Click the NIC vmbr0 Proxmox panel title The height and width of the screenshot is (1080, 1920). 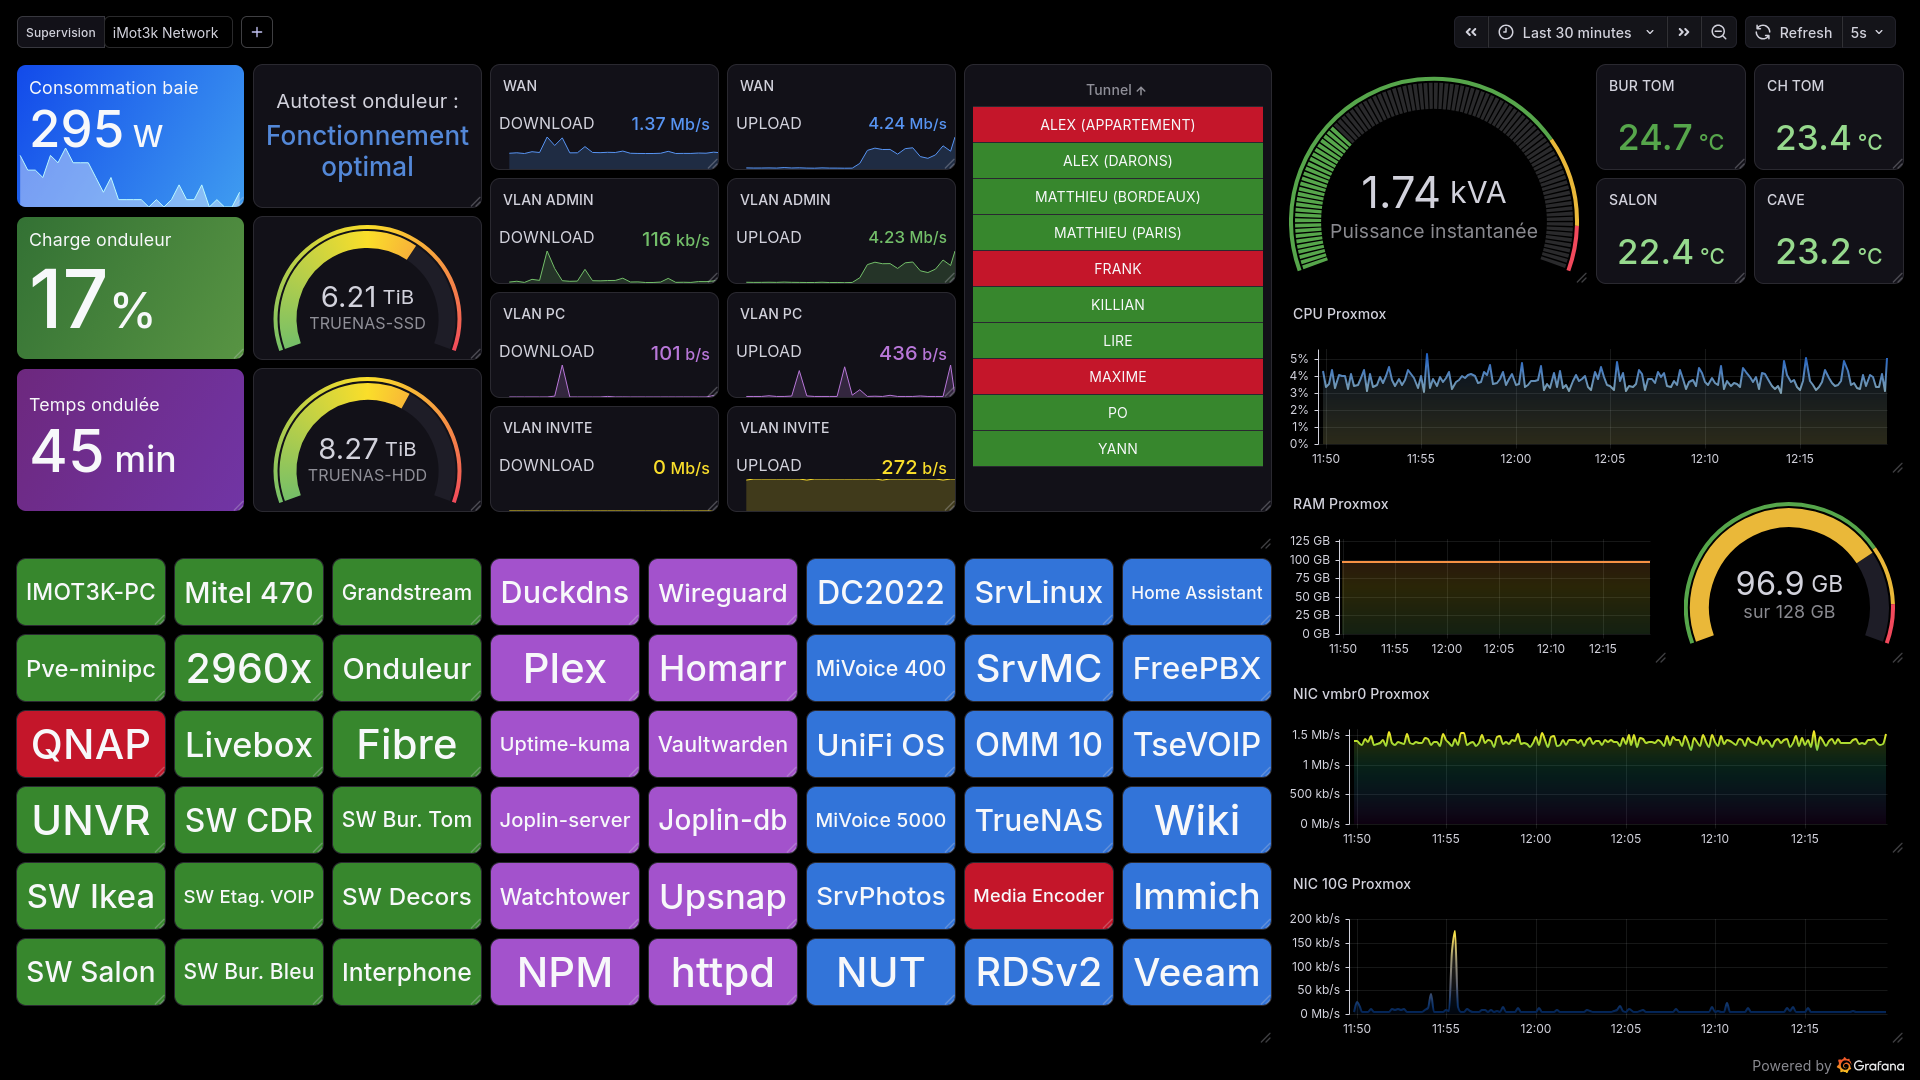(x=1361, y=694)
